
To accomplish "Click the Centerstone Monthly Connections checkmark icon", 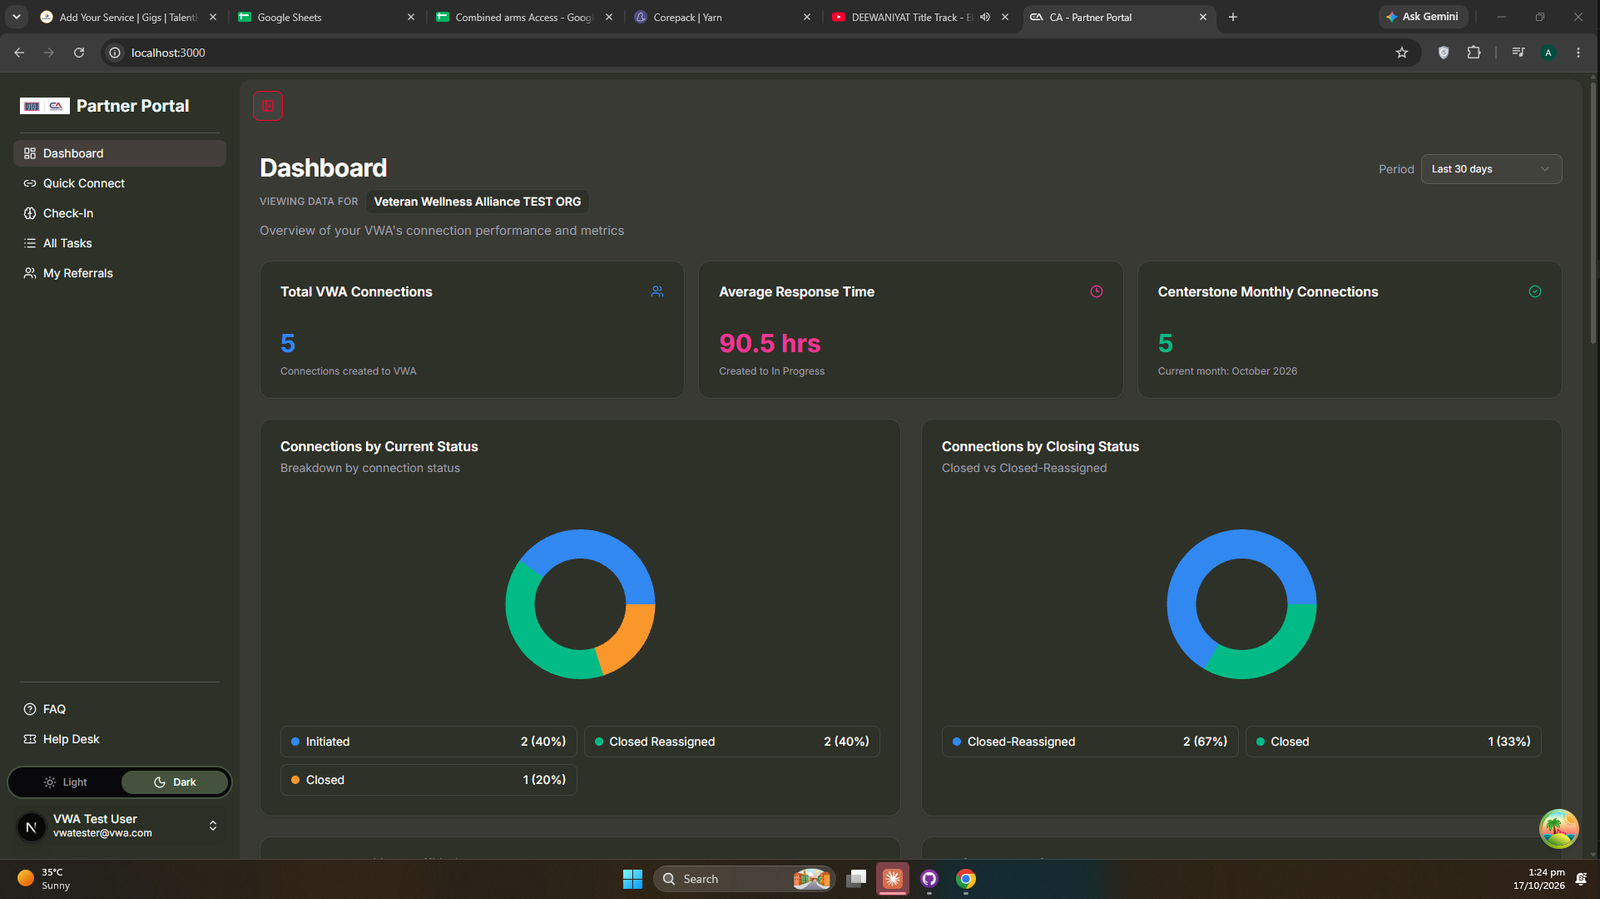I will (1535, 292).
